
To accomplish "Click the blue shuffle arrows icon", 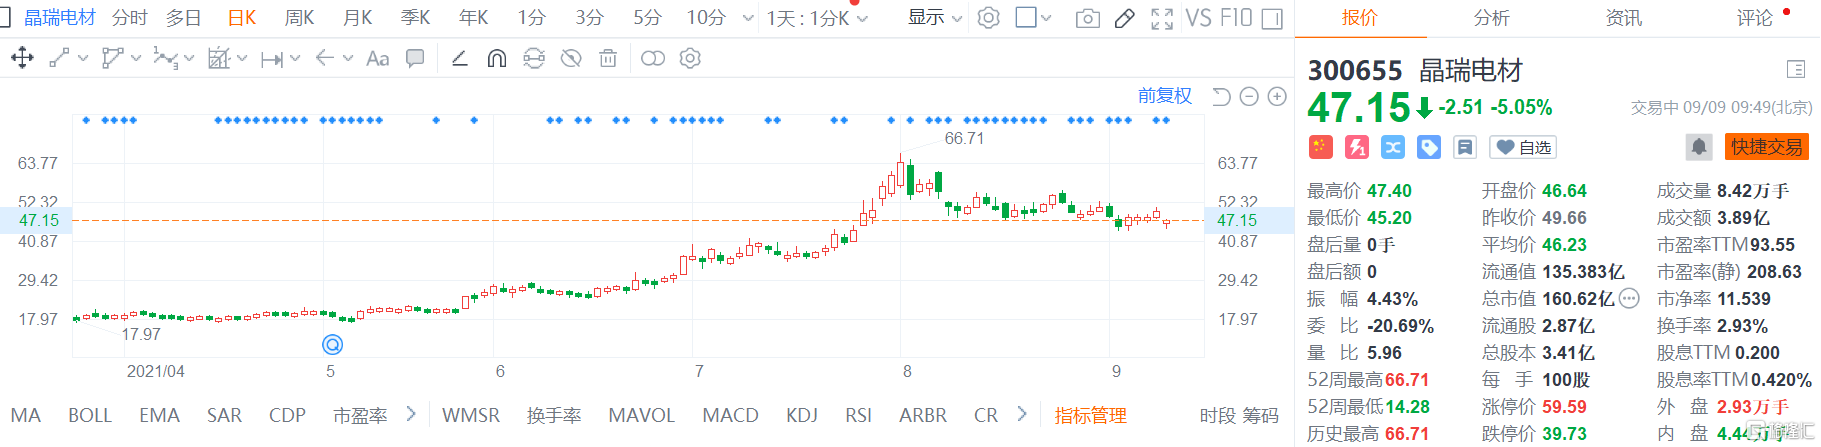I will [x=1393, y=147].
